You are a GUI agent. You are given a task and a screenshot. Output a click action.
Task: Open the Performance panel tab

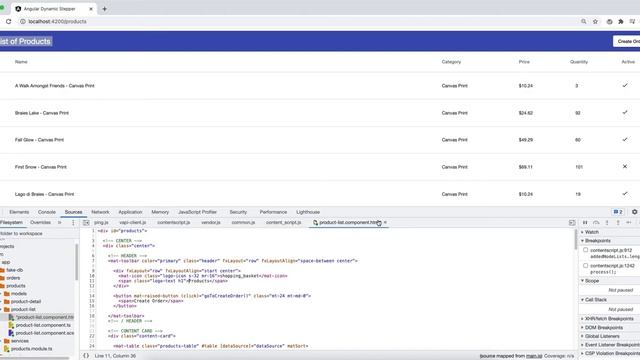[x=273, y=212]
